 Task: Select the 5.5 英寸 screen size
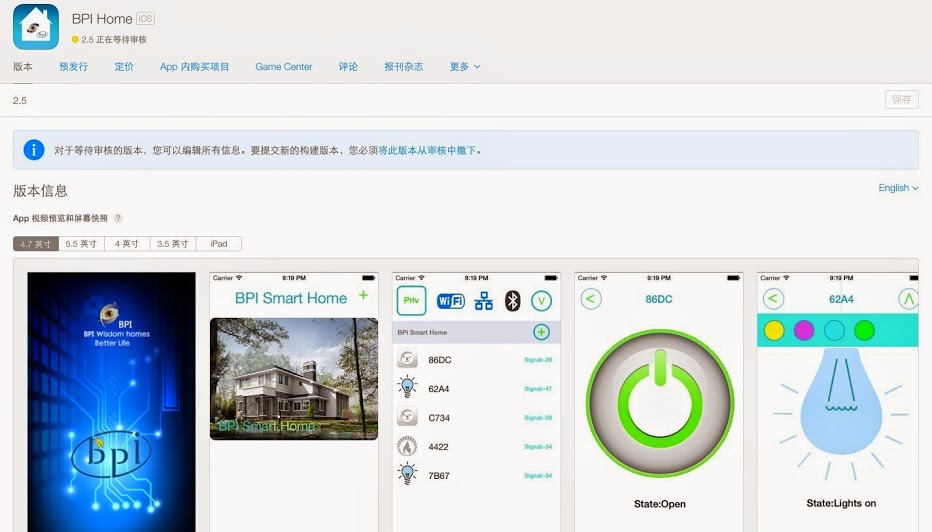[x=81, y=244]
